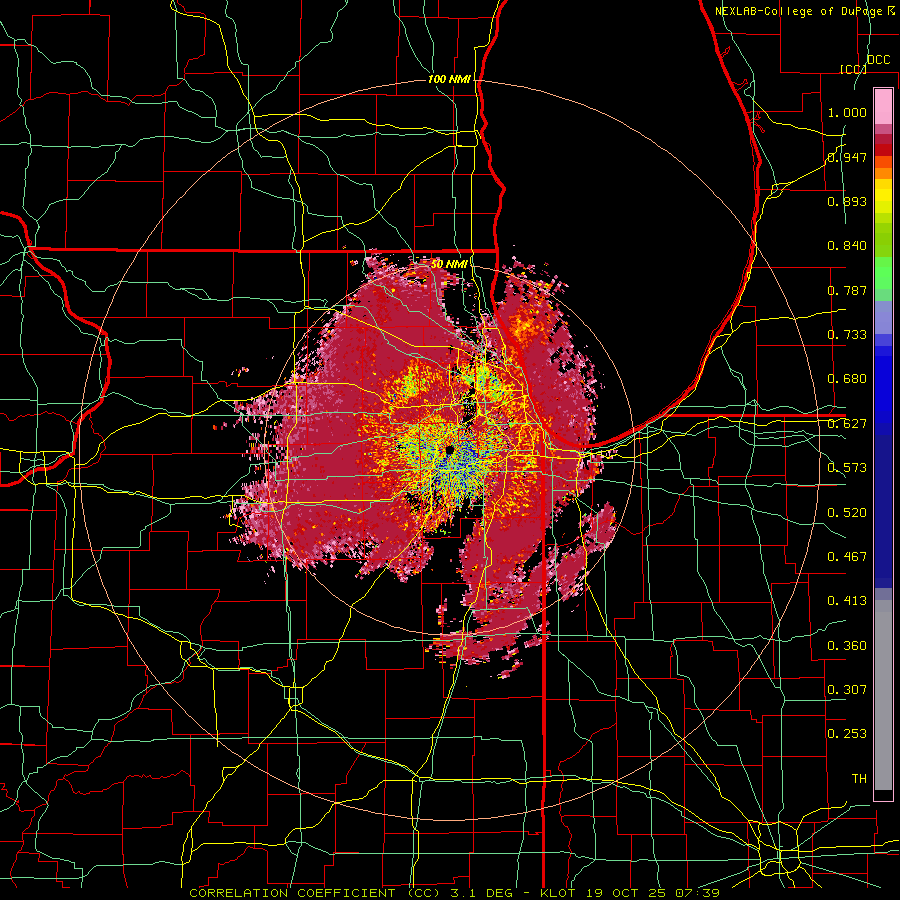
Task: Click the CORRELATION COEFFICIENT (CC) caption text
Action: pos(315,893)
